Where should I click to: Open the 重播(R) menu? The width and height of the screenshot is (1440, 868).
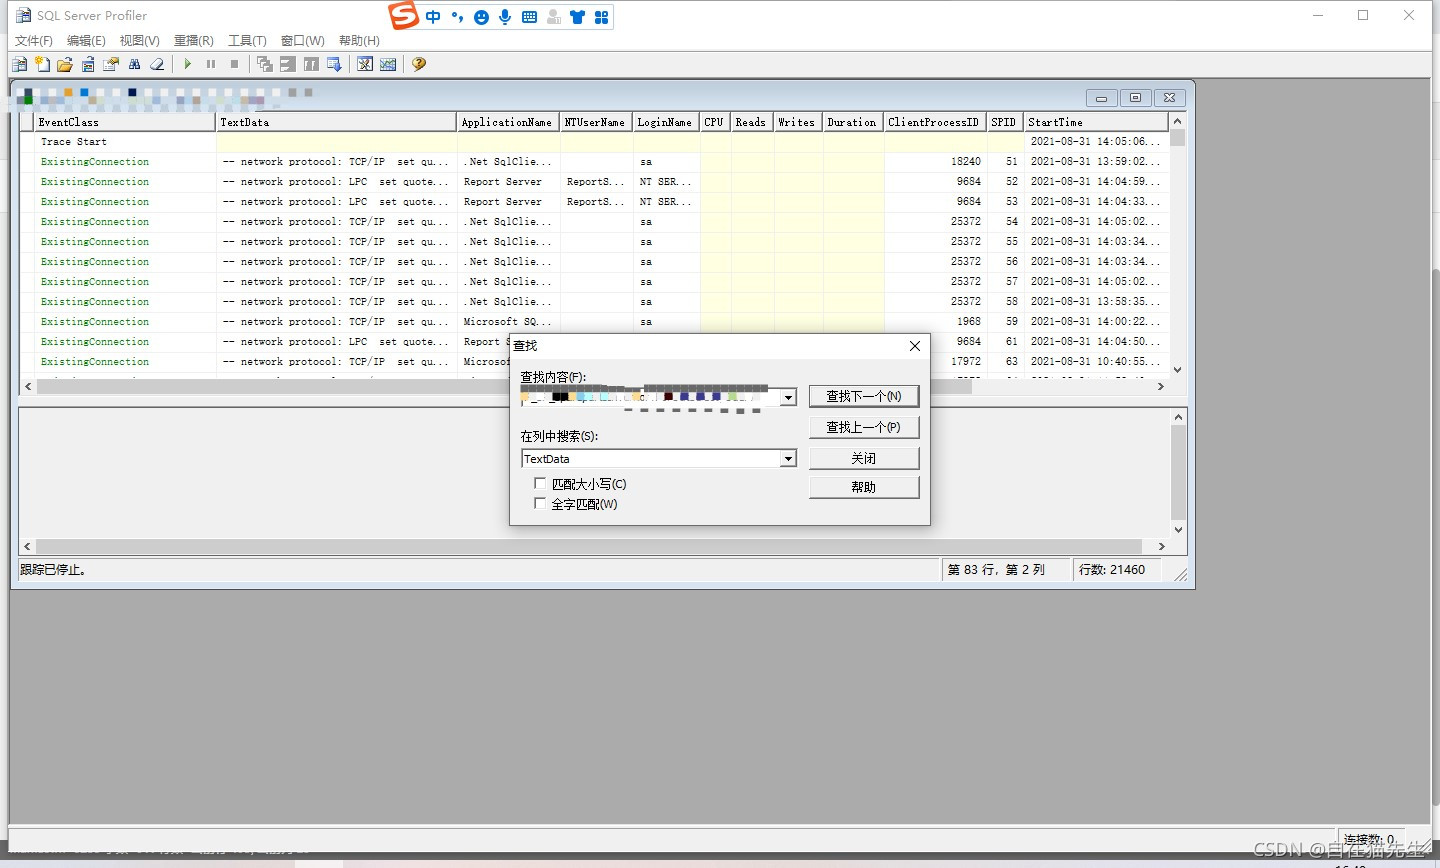(x=193, y=41)
